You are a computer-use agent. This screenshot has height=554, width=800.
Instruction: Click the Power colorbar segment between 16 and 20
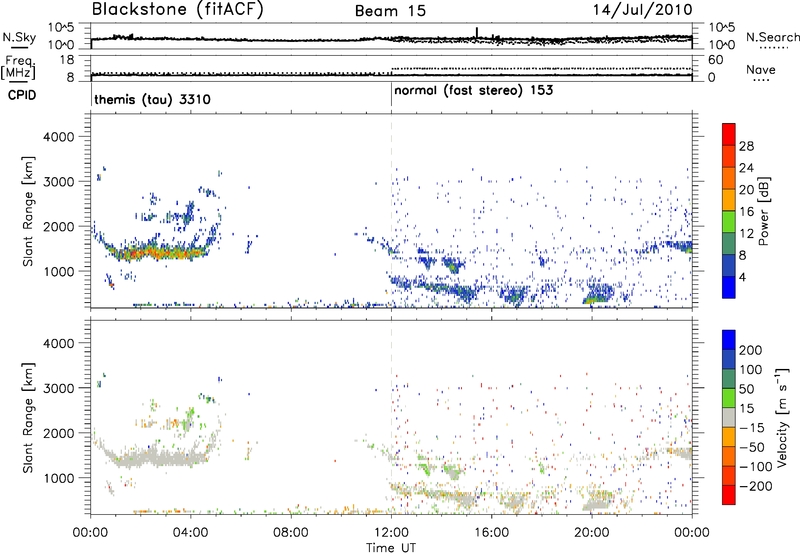[x=729, y=200]
